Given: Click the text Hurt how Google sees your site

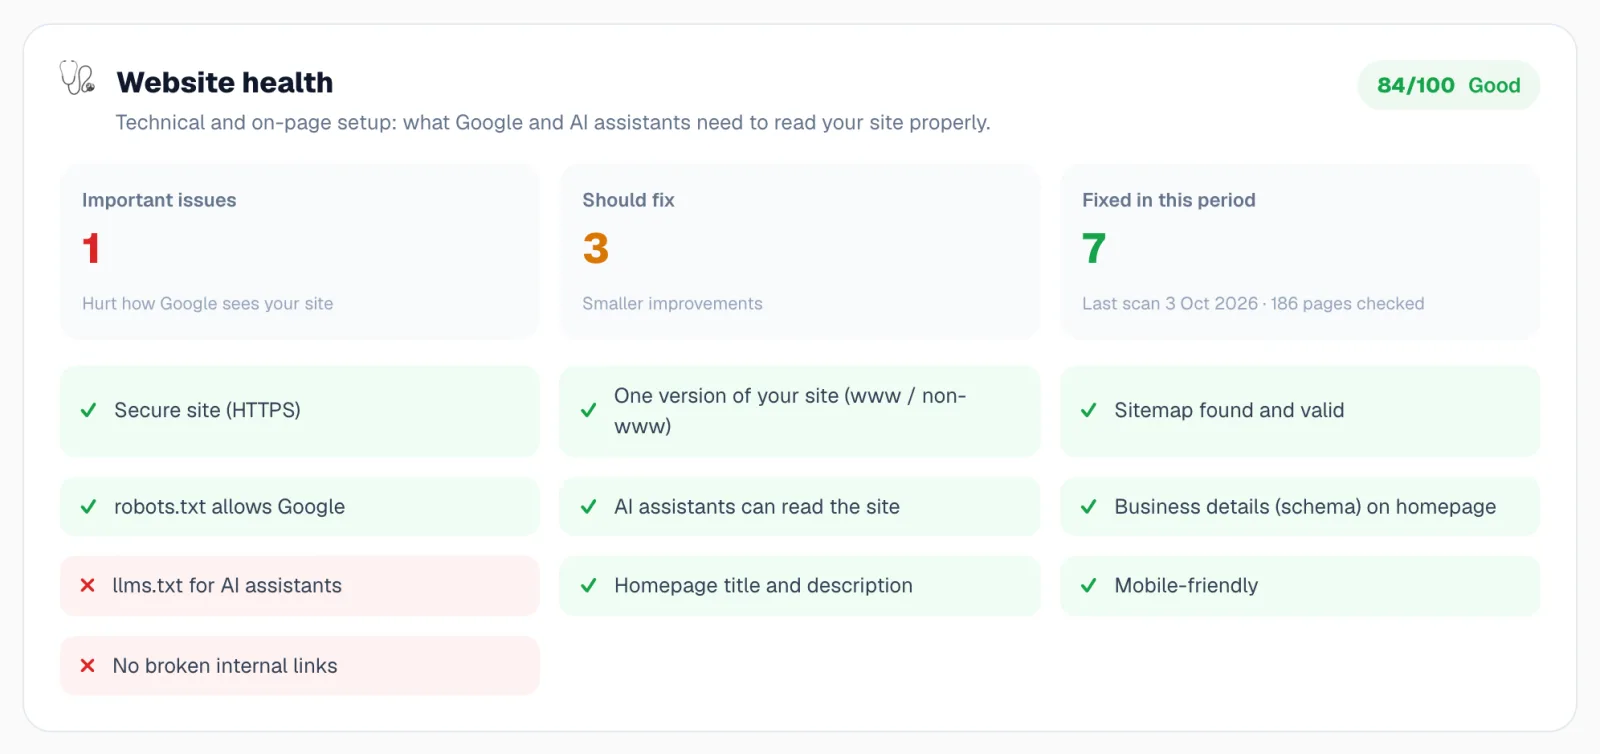Looking at the screenshot, I should pos(208,303).
